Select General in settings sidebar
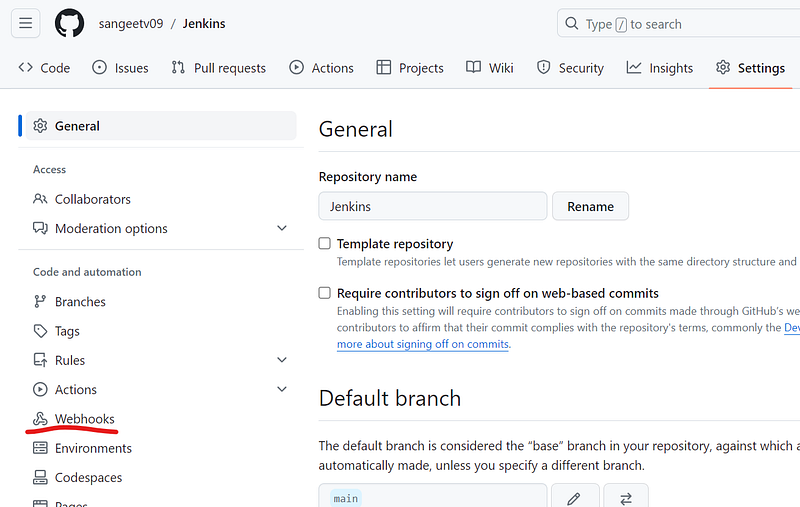Viewport: 800px width, 507px height. [x=161, y=126]
